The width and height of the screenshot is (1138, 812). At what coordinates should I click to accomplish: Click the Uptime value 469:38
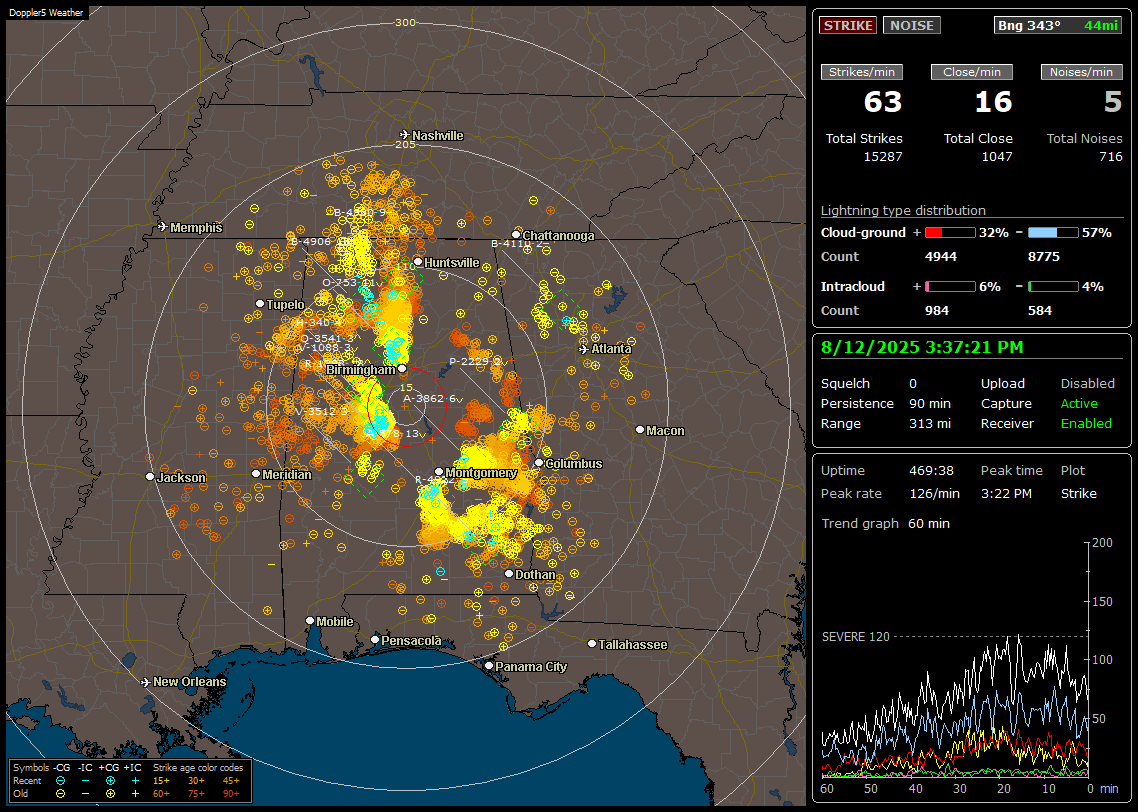click(x=931, y=470)
